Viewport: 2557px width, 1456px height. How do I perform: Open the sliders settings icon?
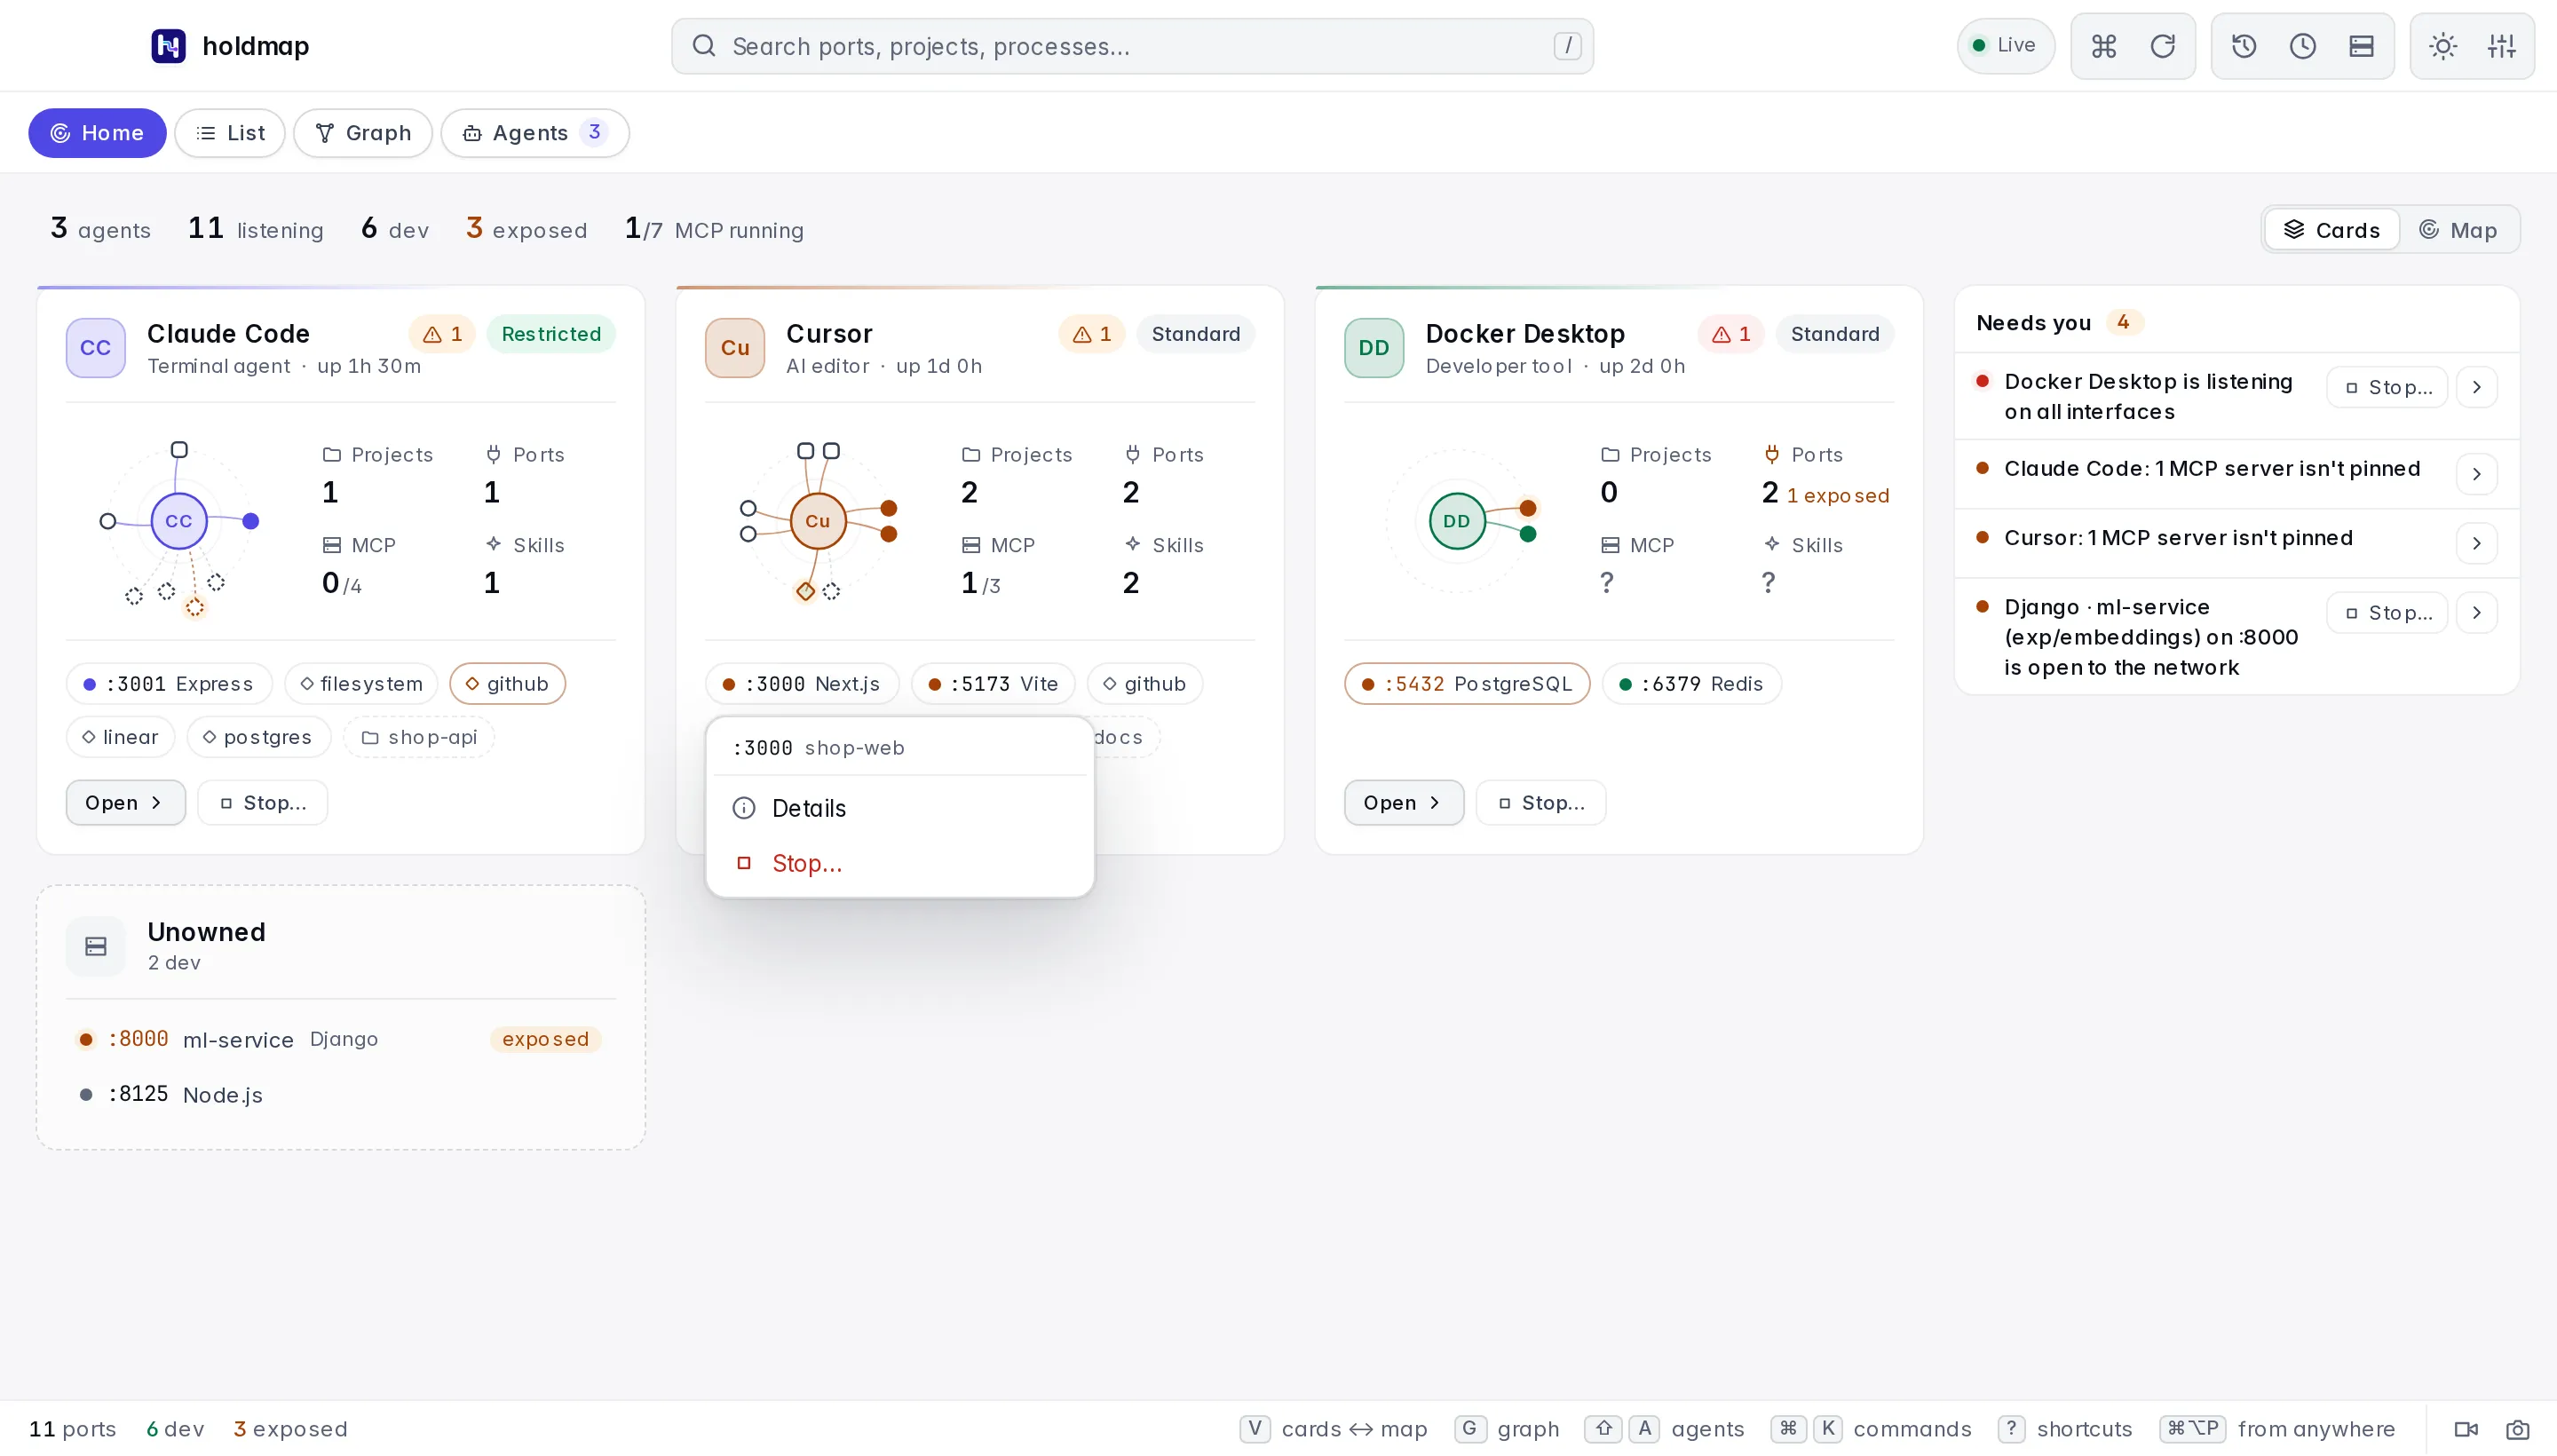(x=2501, y=46)
